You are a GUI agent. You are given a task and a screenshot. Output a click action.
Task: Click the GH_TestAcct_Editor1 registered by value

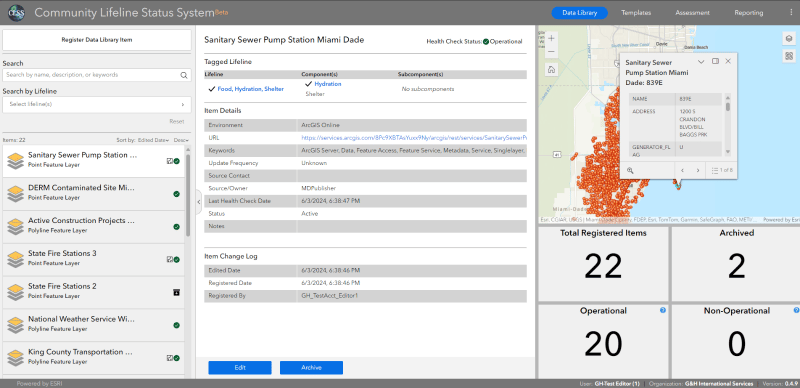[x=330, y=296]
